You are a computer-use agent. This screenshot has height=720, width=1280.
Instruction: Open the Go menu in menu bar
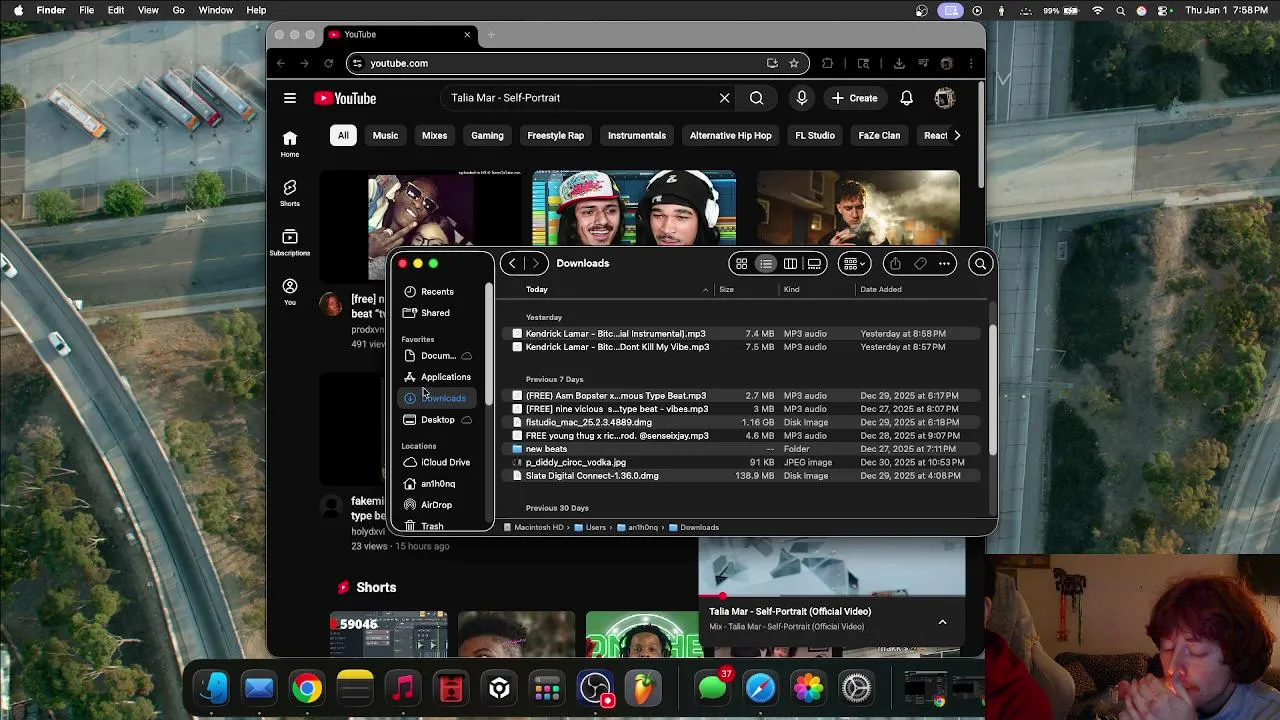point(179,10)
